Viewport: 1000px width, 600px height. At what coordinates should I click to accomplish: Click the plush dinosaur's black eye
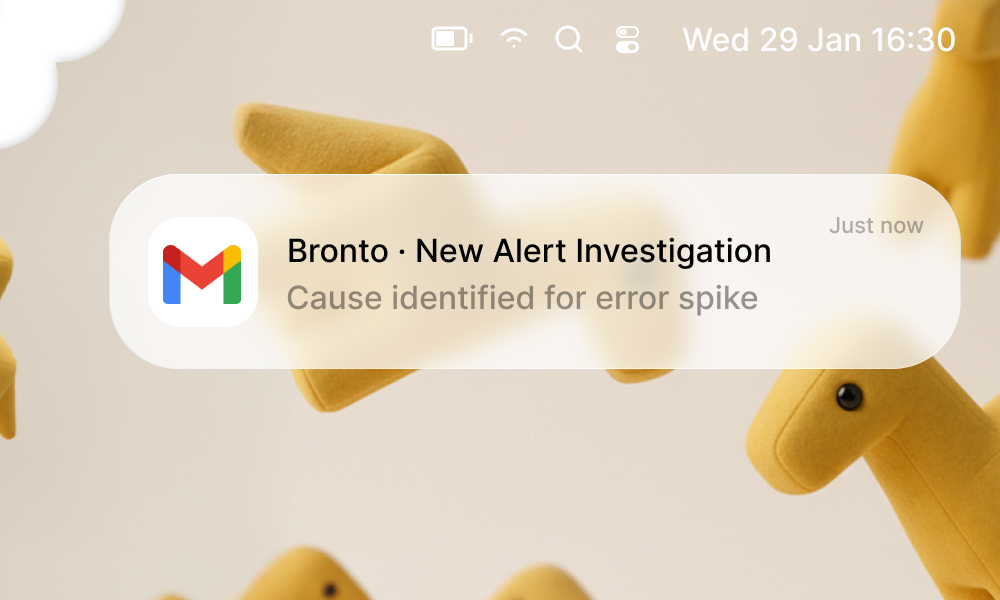pyautogui.click(x=849, y=397)
